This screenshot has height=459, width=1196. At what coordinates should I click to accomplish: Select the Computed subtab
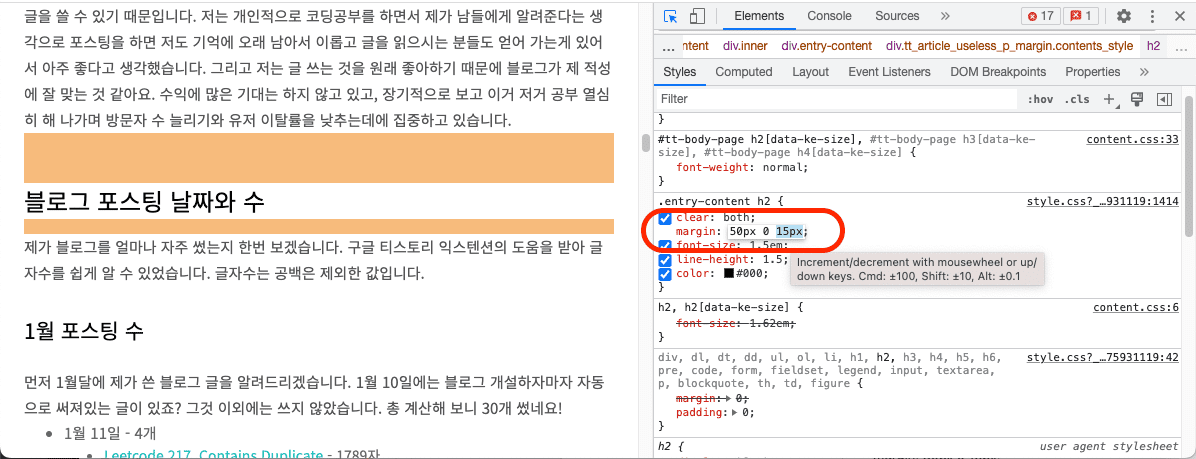point(744,72)
